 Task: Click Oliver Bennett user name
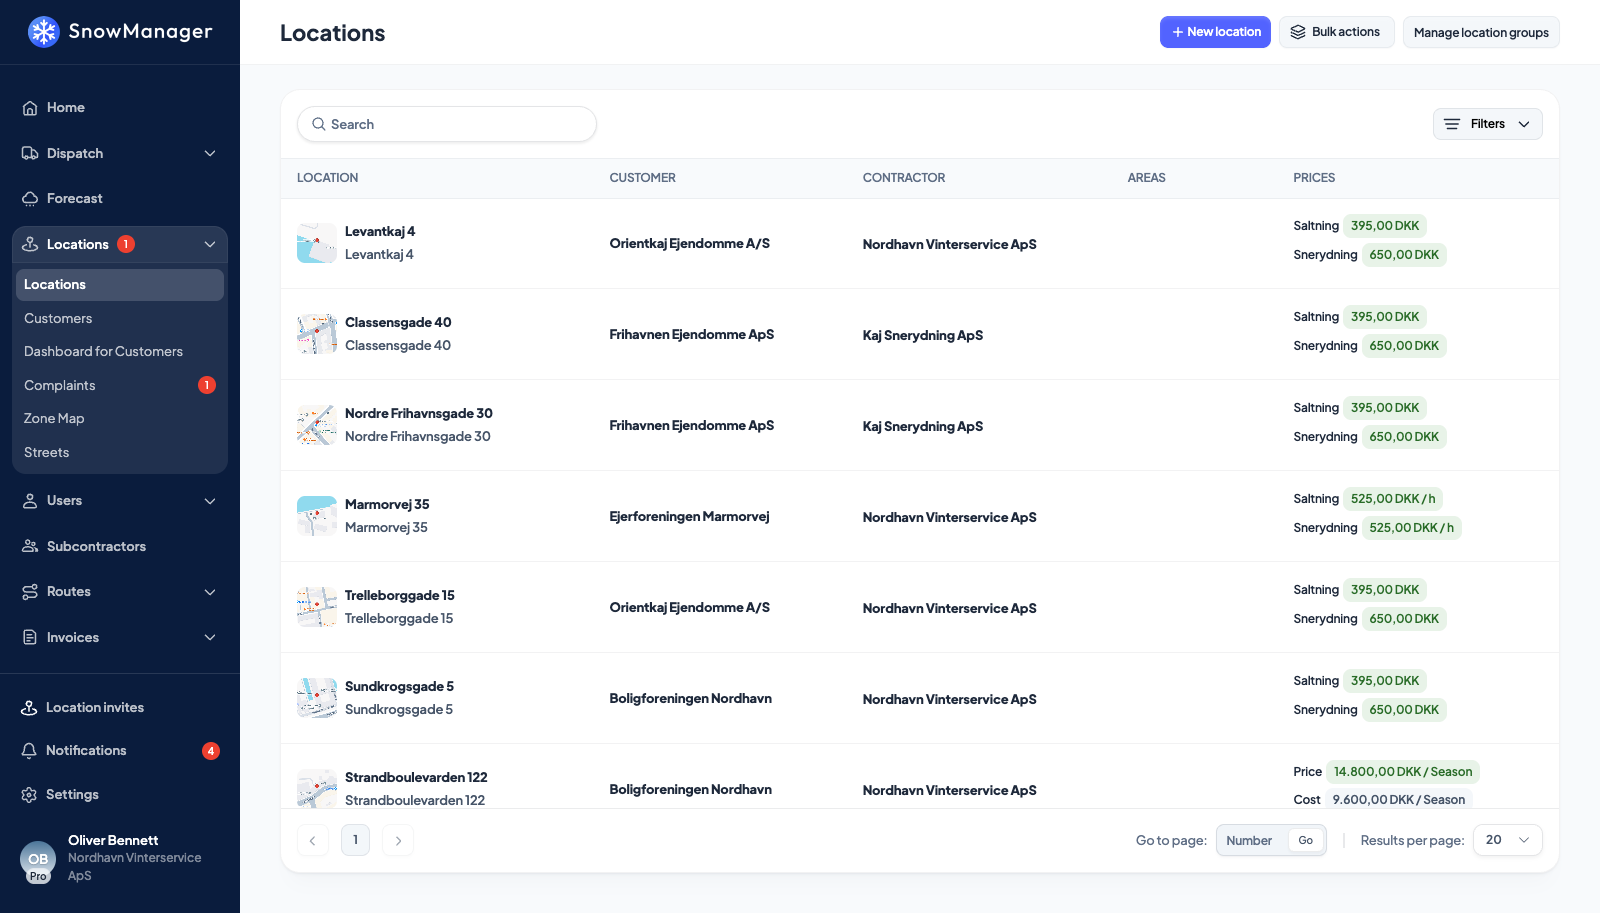113,841
